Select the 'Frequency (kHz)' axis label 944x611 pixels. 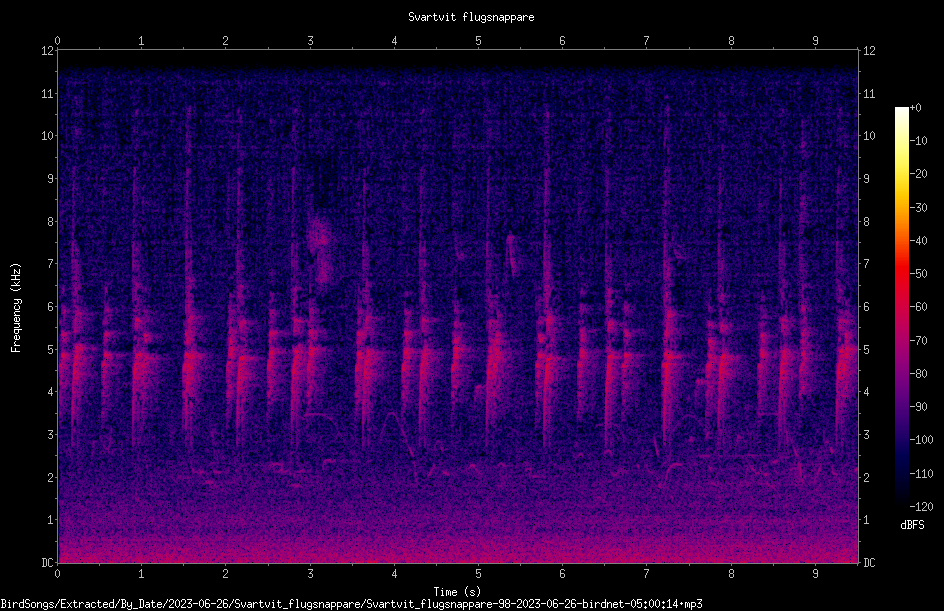[16, 308]
